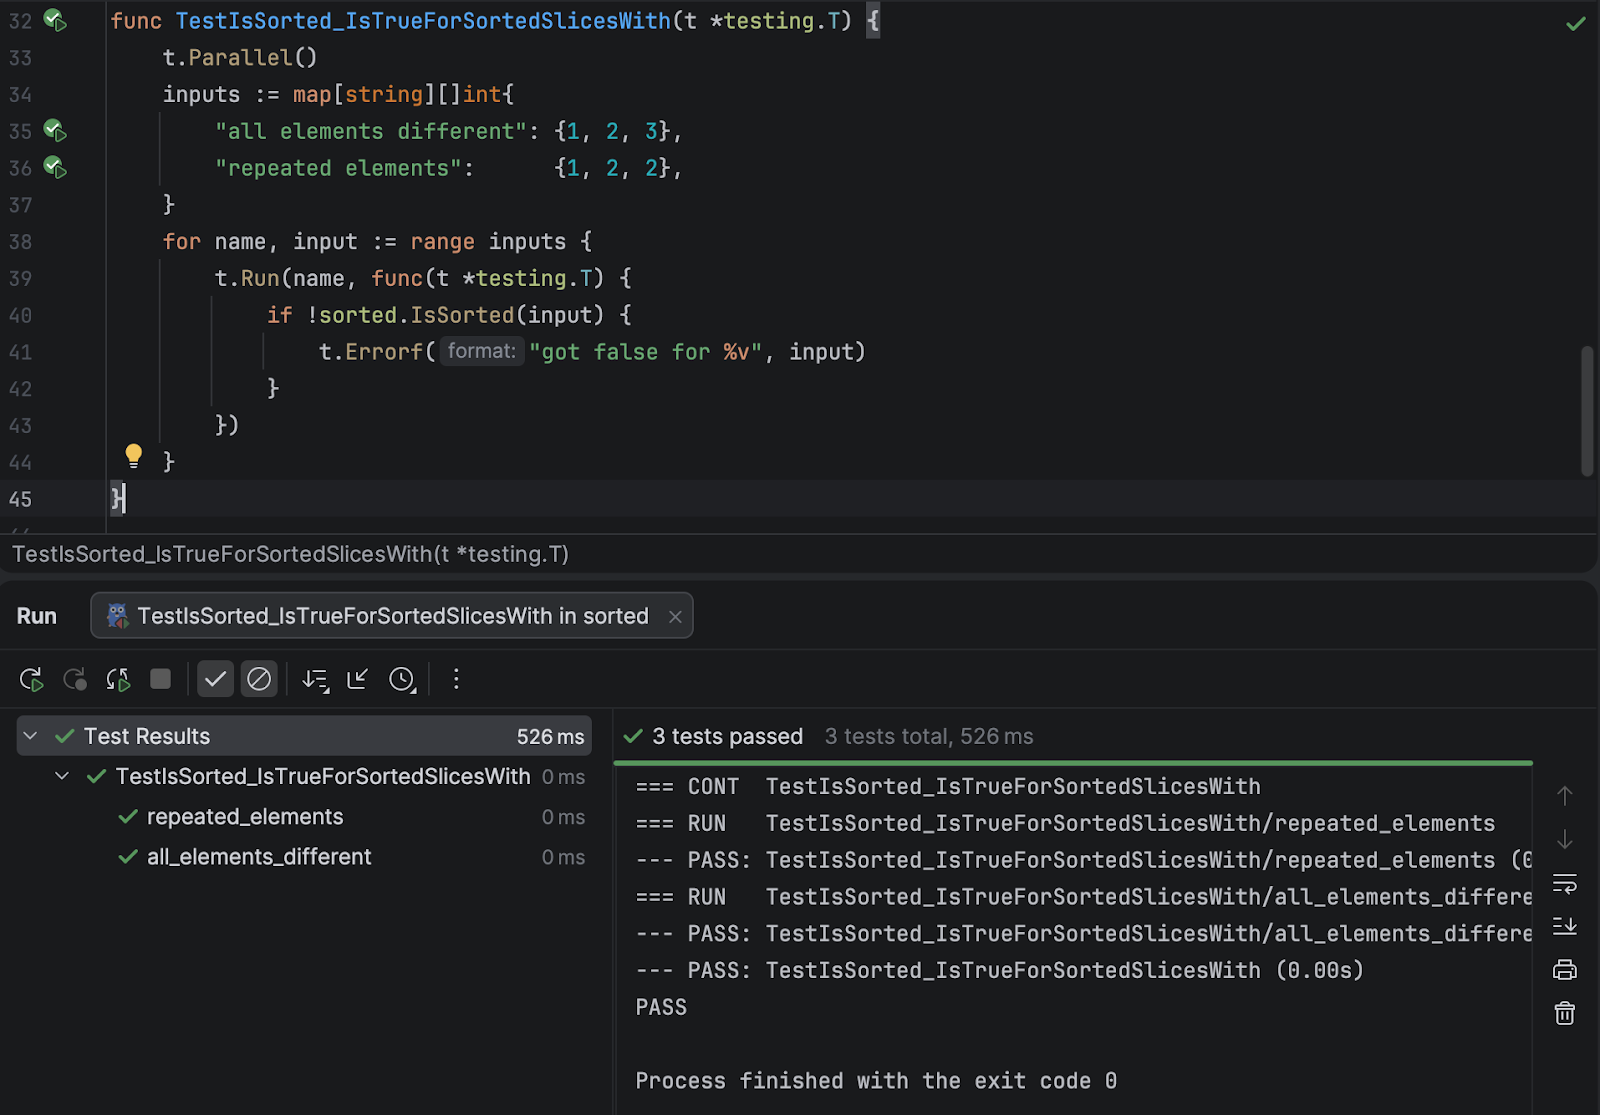Collapse the Test Results tree node
The image size is (1600, 1115).
coord(31,736)
